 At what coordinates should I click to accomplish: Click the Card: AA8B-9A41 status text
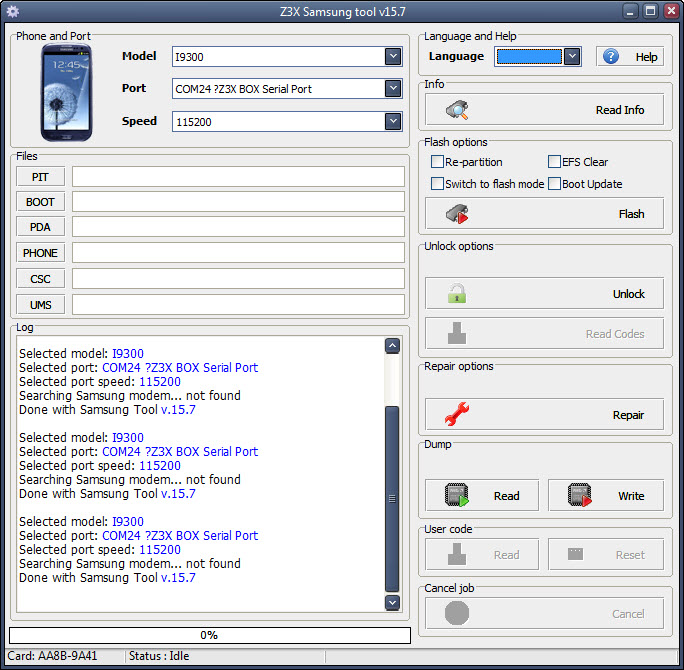point(52,656)
